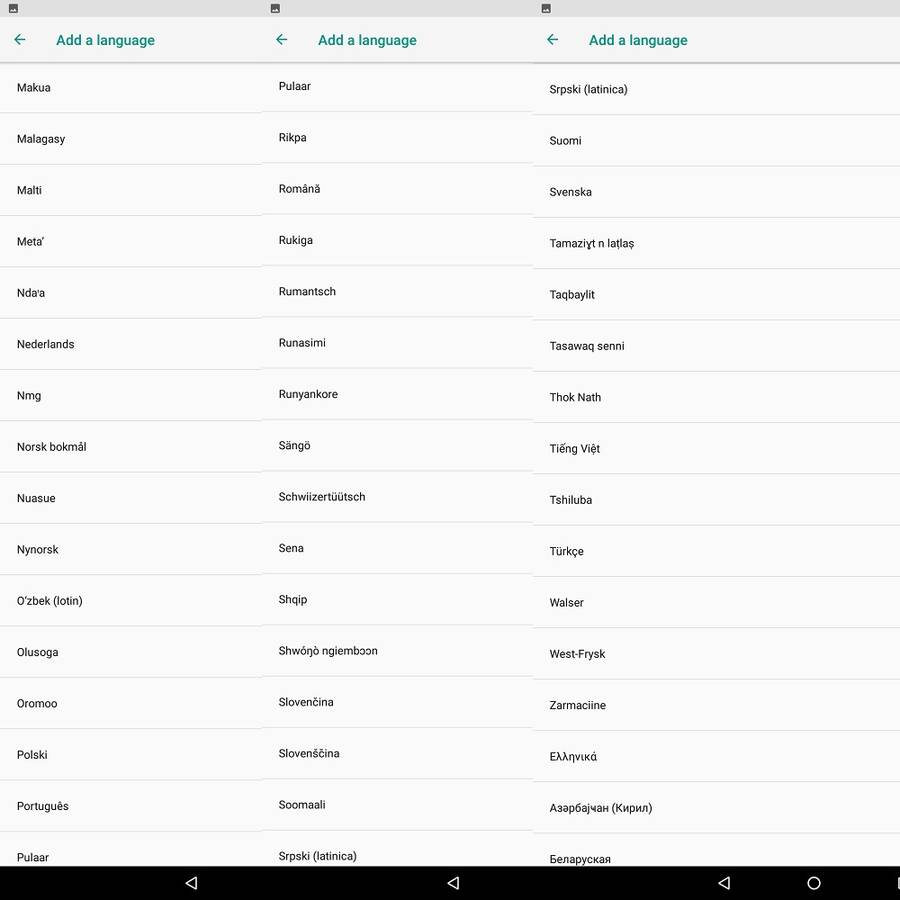The width and height of the screenshot is (900, 900).
Task: Pick Português from the list
Action: coord(43,806)
